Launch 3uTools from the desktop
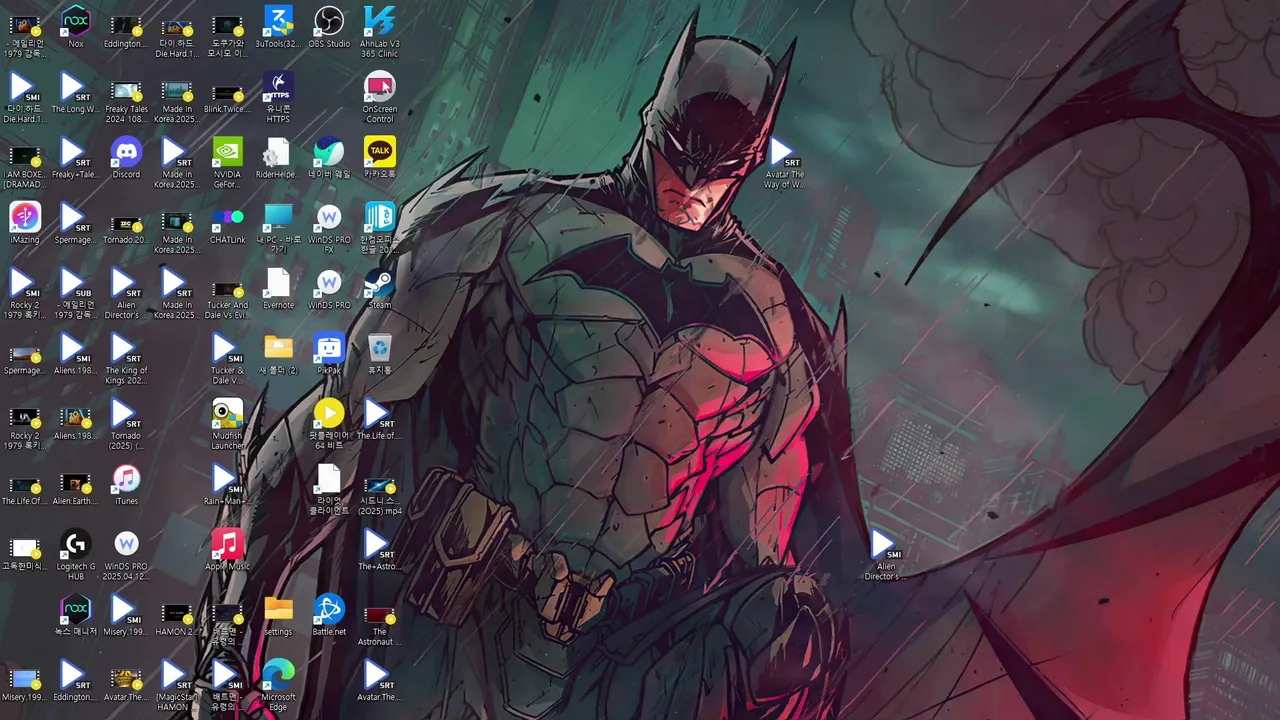The width and height of the screenshot is (1280, 720). (278, 27)
